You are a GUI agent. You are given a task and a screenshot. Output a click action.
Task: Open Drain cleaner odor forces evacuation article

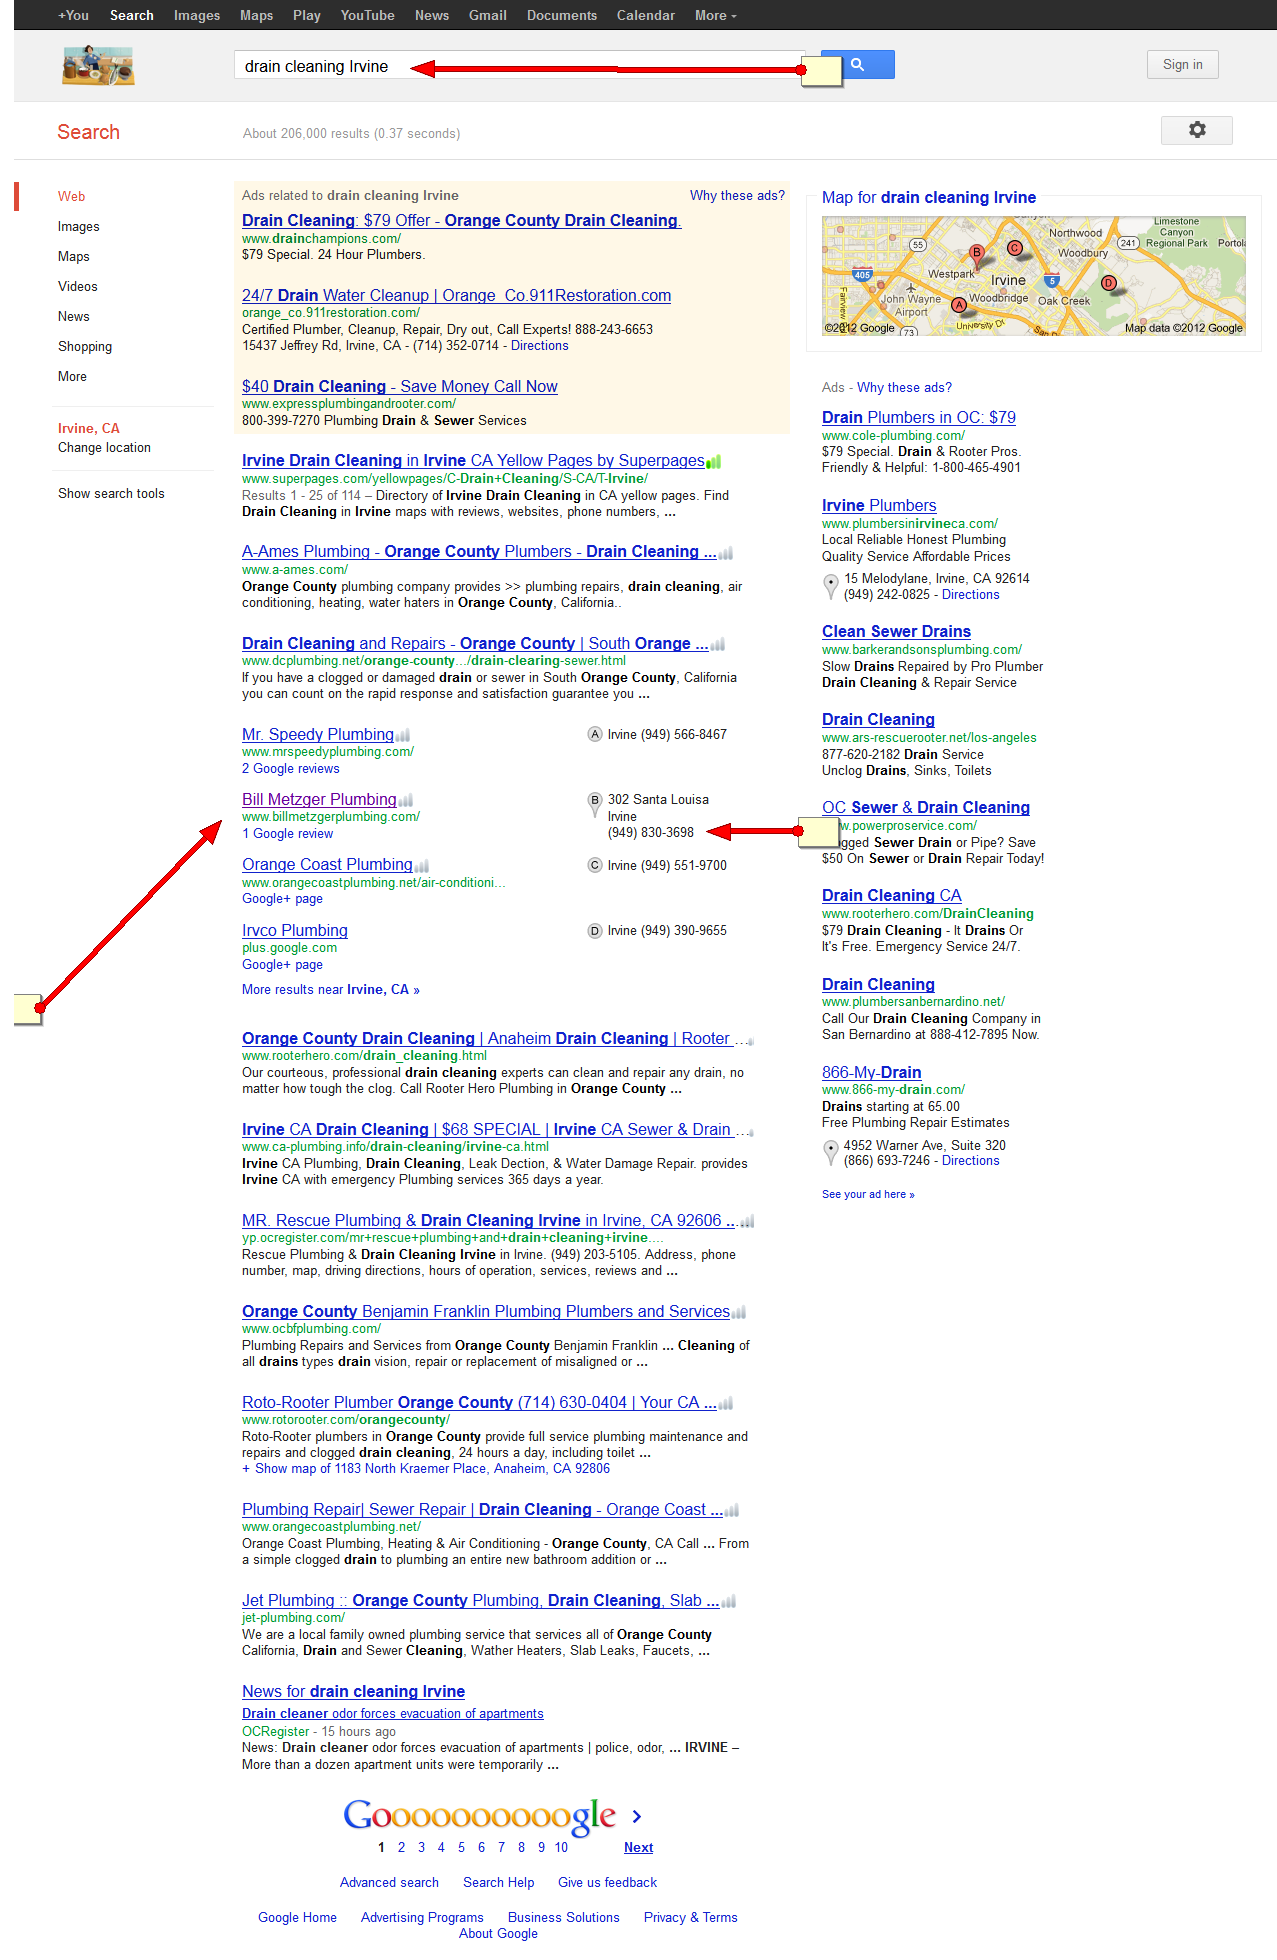(393, 1714)
